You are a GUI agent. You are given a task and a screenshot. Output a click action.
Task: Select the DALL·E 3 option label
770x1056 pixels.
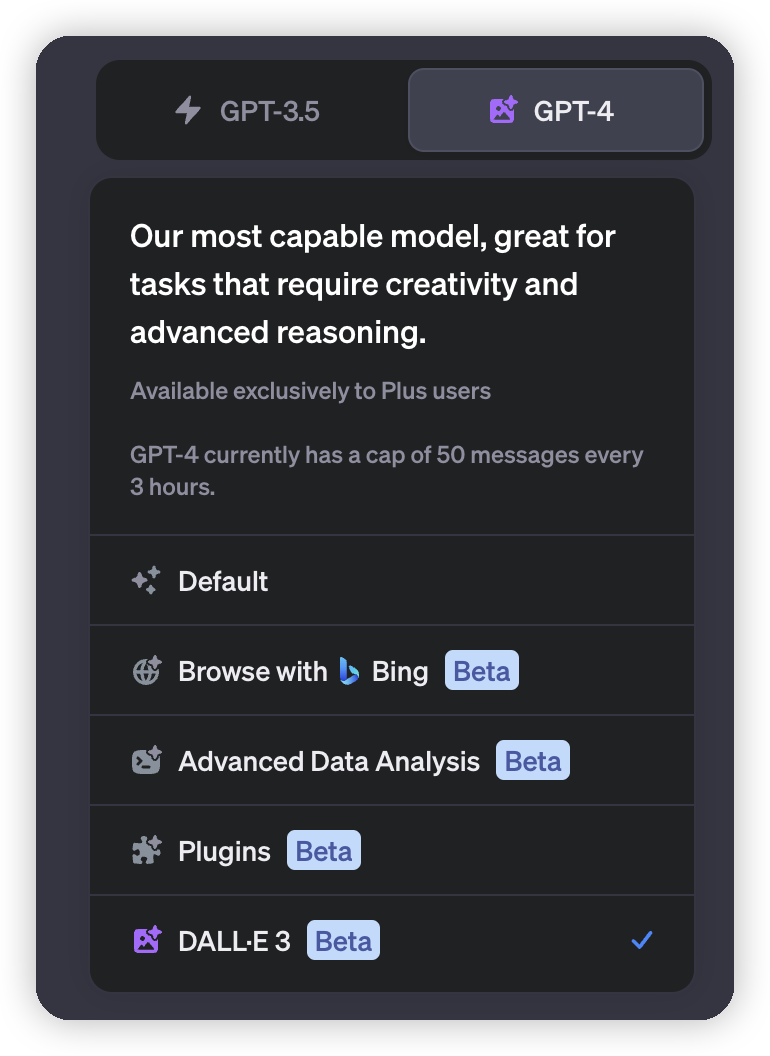coord(234,941)
